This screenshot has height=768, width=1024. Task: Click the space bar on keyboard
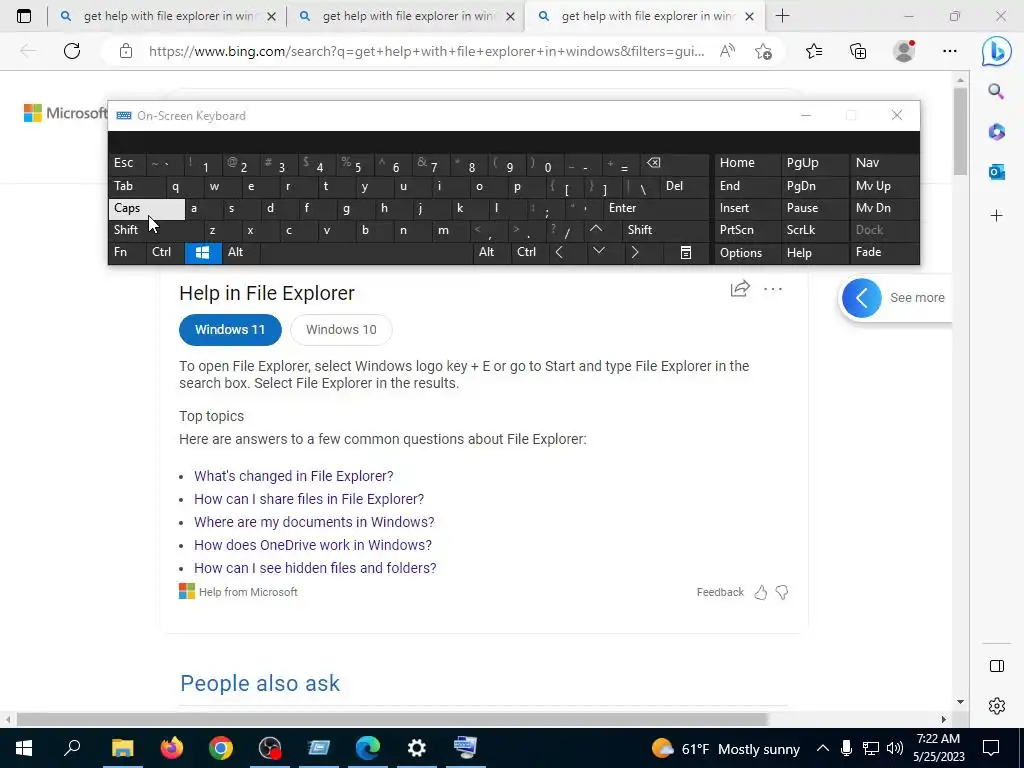366,253
